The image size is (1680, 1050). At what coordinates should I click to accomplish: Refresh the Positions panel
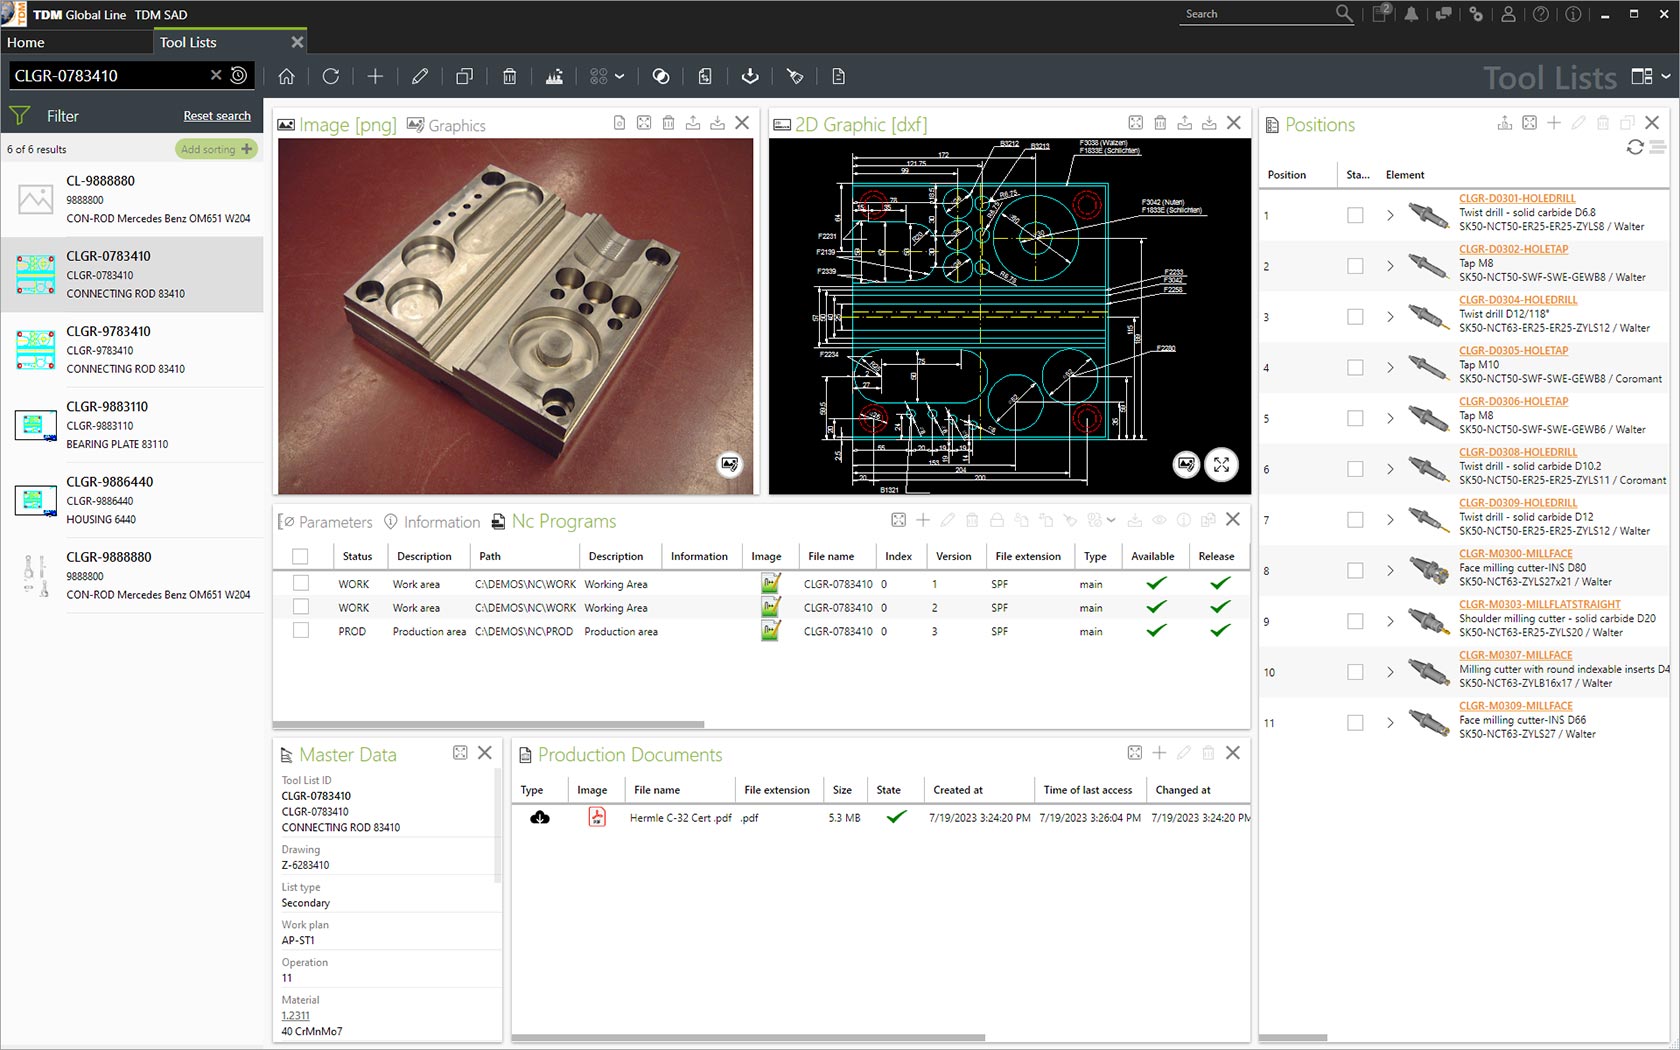click(1635, 147)
